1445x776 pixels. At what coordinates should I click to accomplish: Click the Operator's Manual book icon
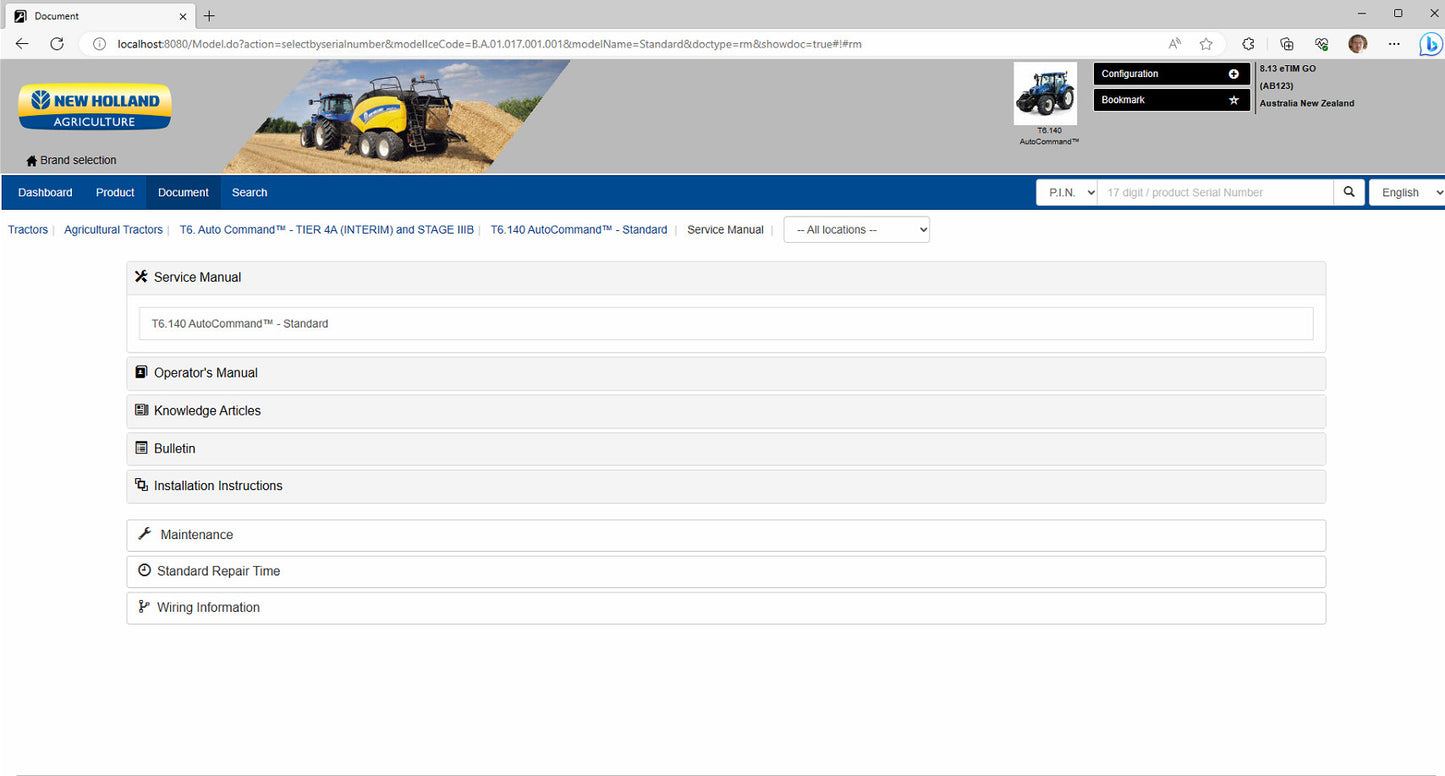(x=141, y=372)
